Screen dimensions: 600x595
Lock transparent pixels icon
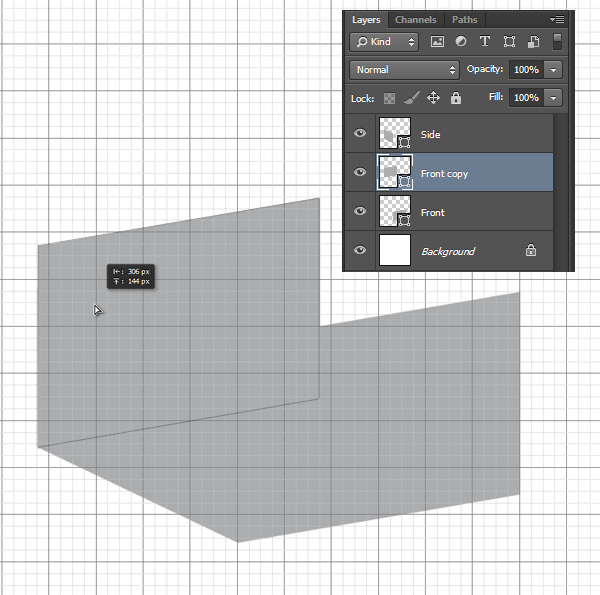pos(389,98)
